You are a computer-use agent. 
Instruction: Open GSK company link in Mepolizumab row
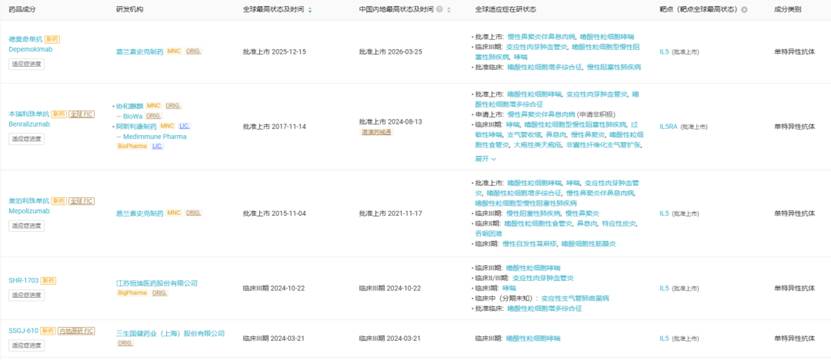[139, 213]
